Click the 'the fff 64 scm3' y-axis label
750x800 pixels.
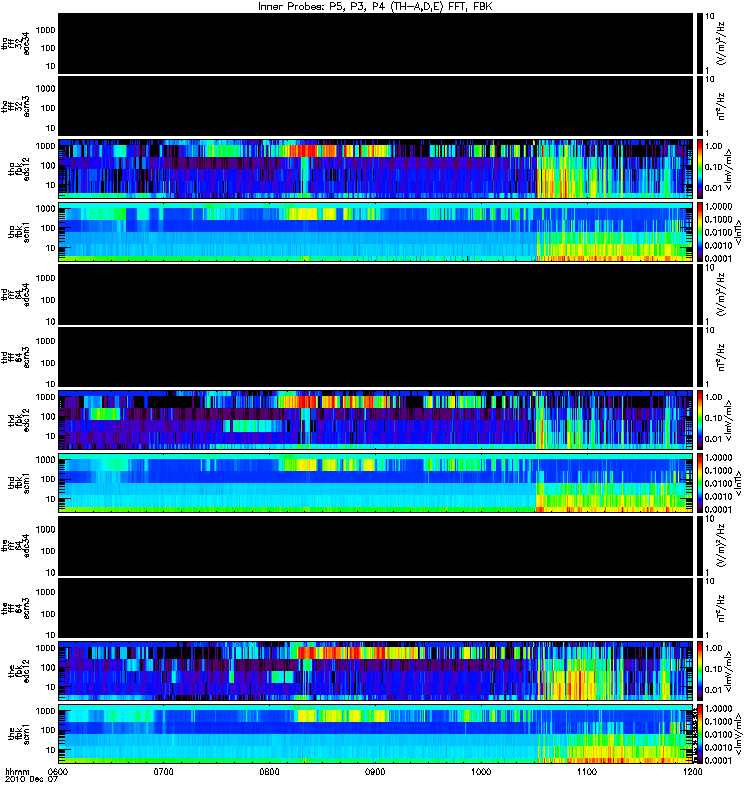(x=16, y=609)
